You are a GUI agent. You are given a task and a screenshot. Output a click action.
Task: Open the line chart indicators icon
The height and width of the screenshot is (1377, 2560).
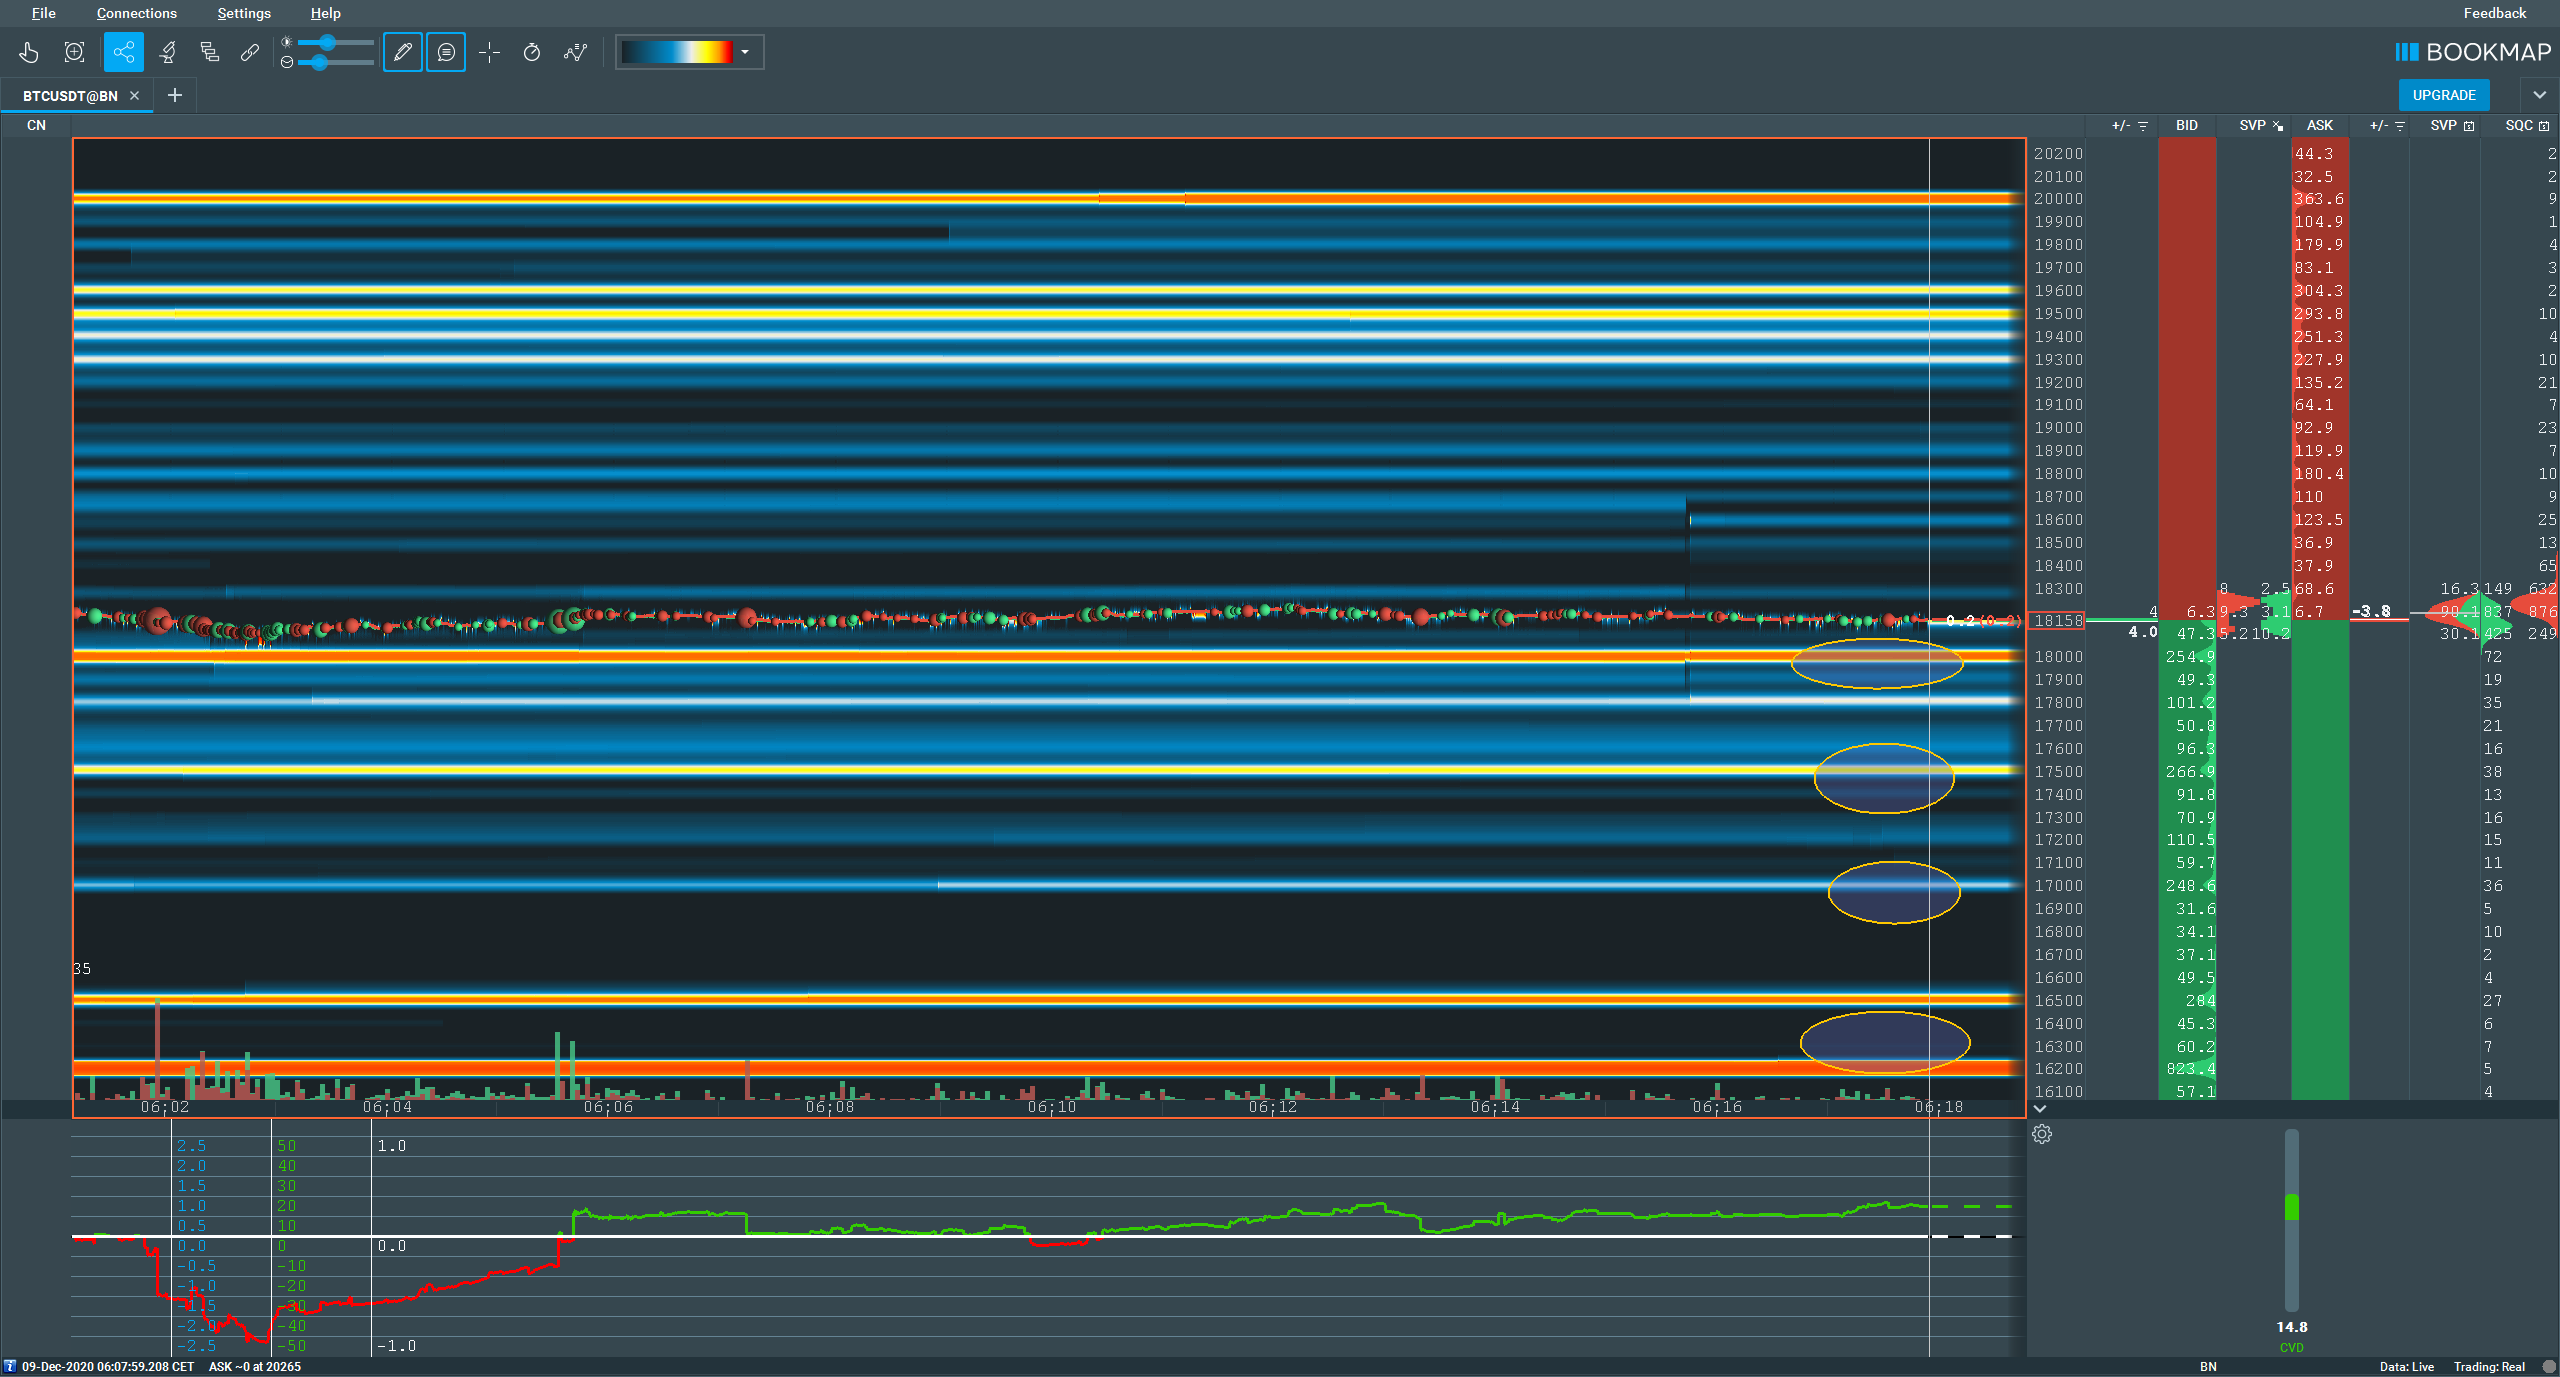[575, 52]
